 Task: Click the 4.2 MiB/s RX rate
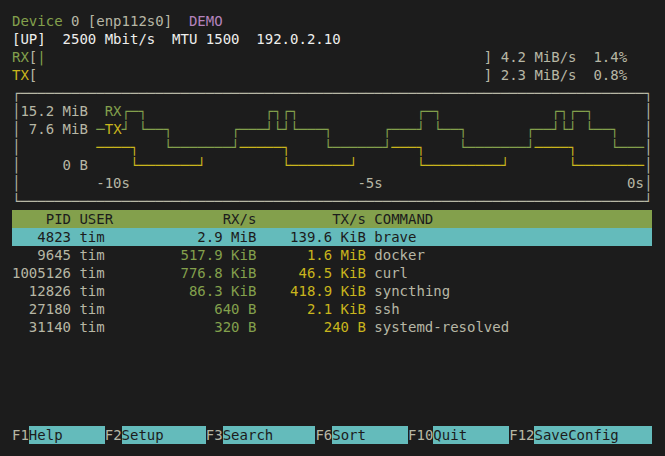(538, 57)
